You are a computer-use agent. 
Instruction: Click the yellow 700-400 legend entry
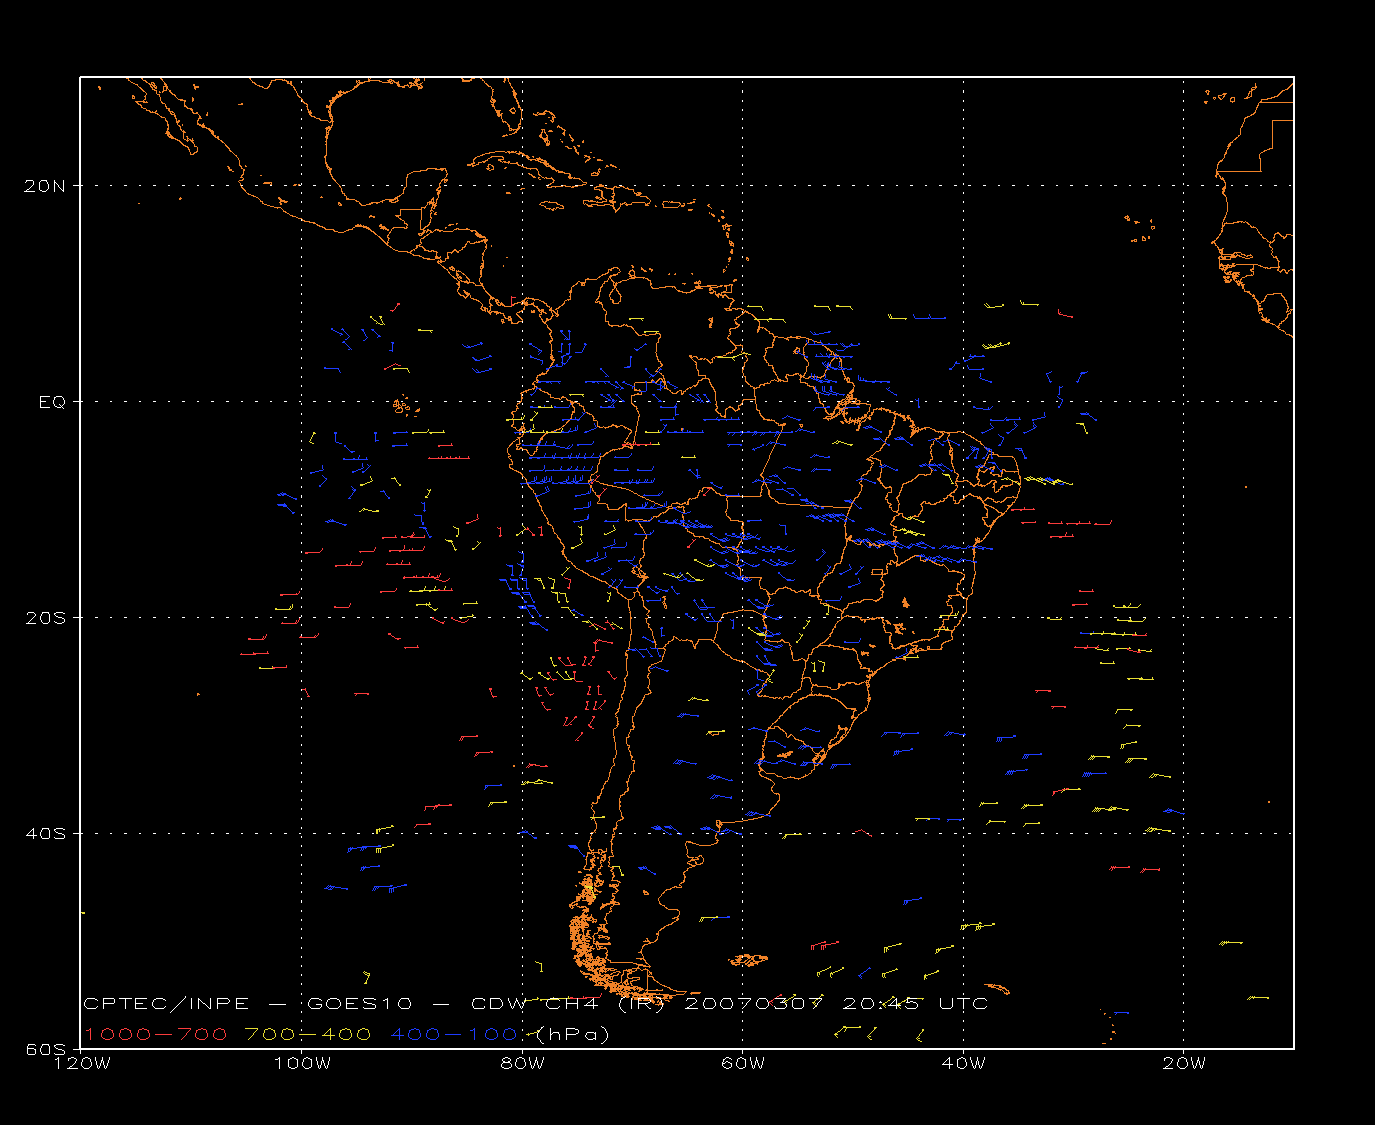308,1034
